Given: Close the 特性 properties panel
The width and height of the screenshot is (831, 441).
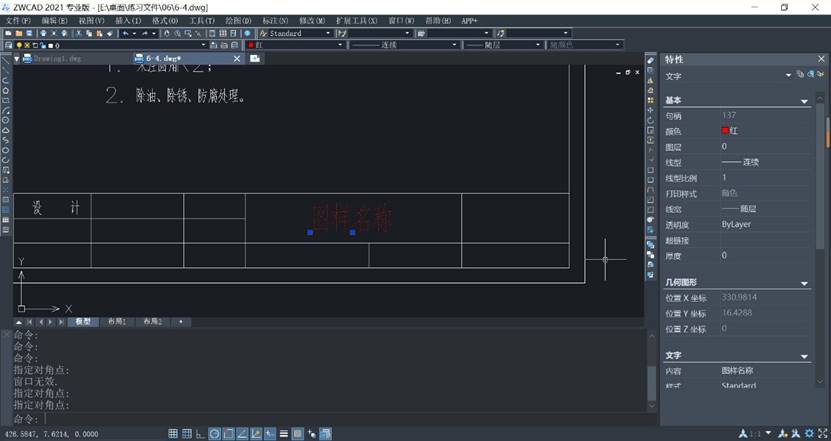Looking at the screenshot, I should coord(822,59).
